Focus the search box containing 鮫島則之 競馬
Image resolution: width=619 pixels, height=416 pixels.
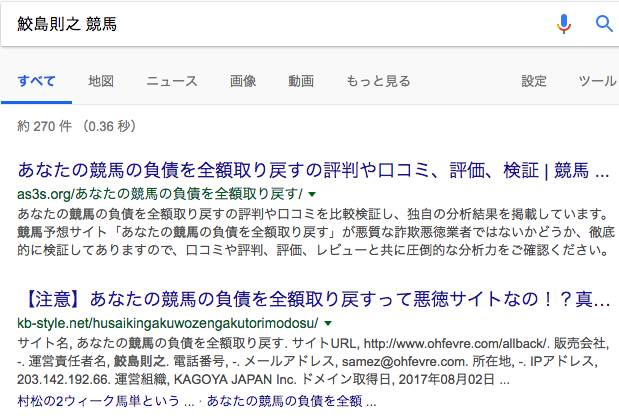(276, 24)
